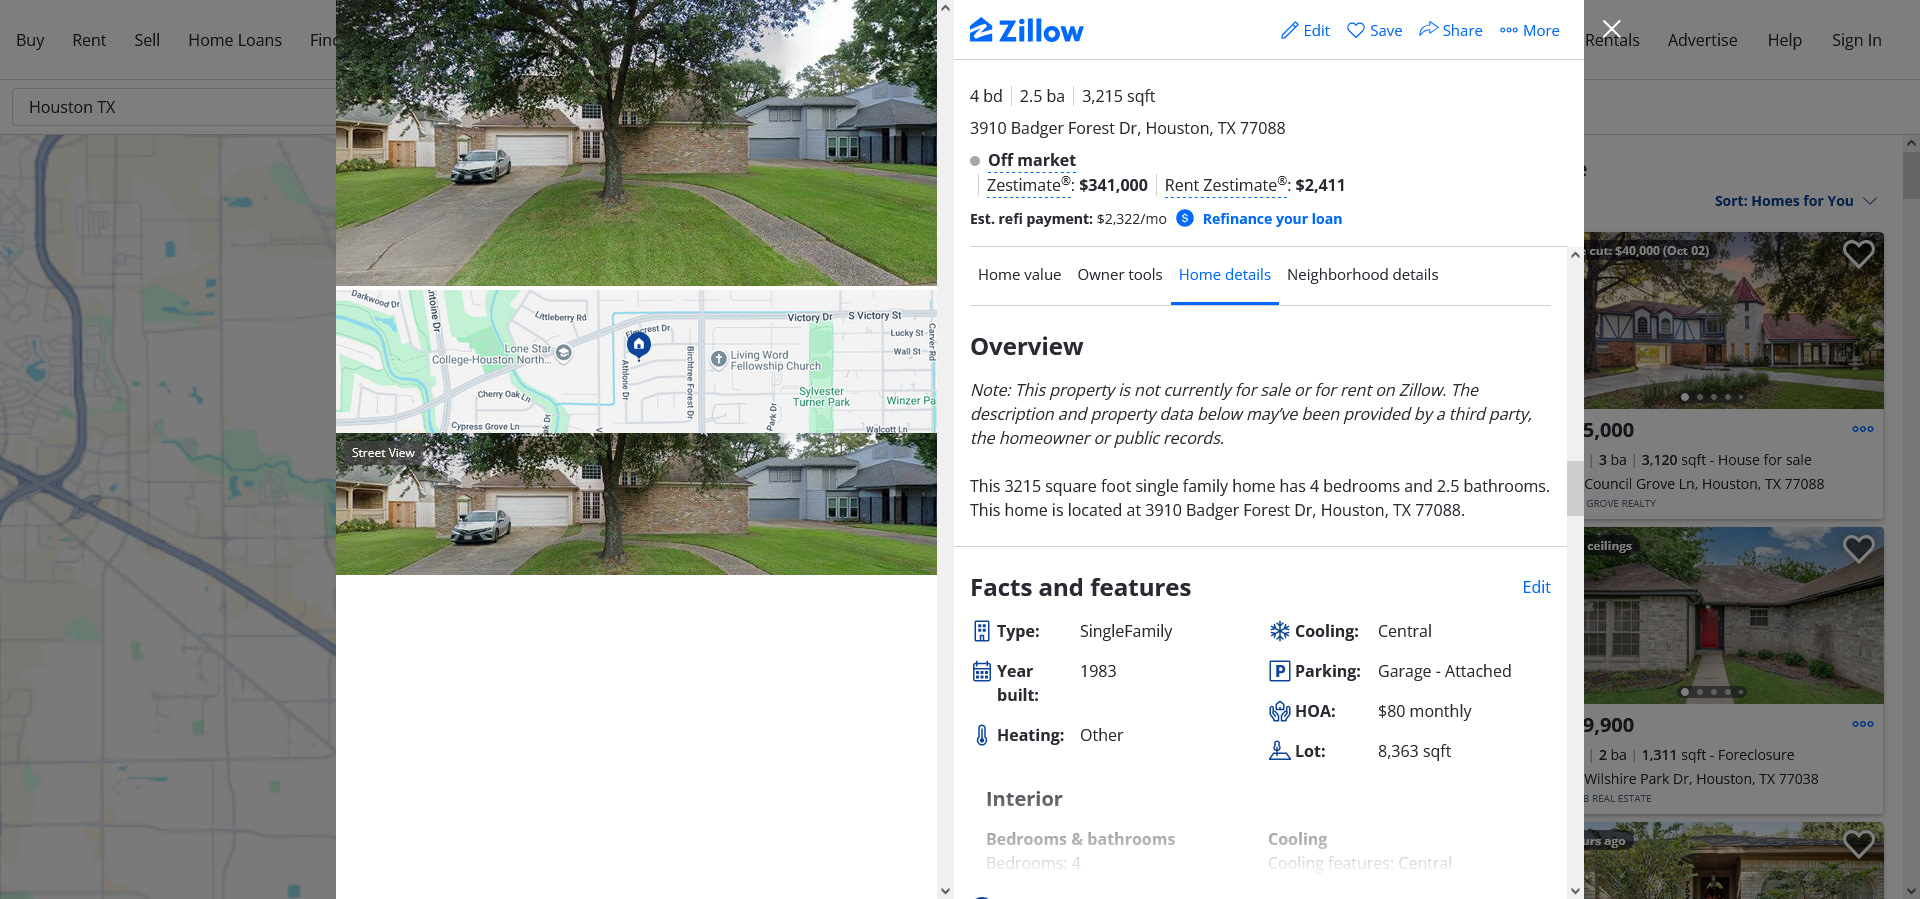This screenshot has height=899, width=1920.
Task: Click Buy in the top navigation
Action: point(30,40)
